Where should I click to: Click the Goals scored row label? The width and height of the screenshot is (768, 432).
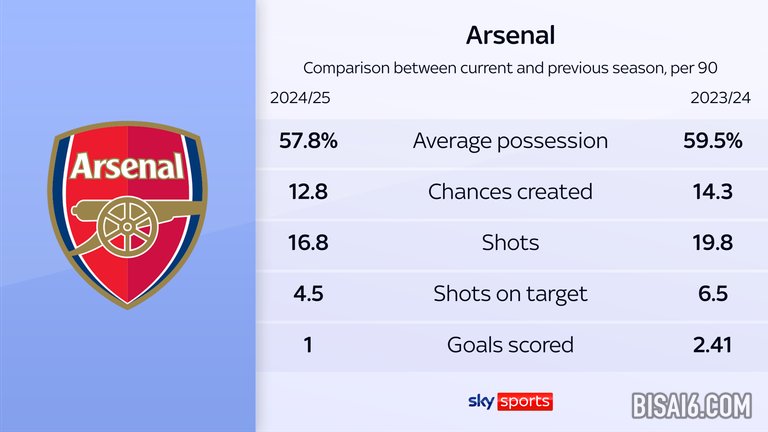(510, 345)
